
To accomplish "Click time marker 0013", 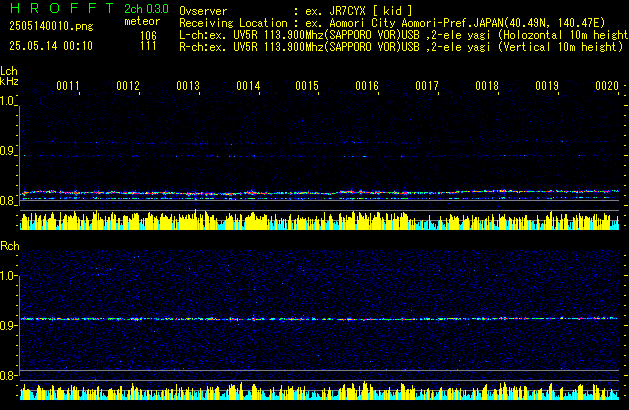I will 188,86.
